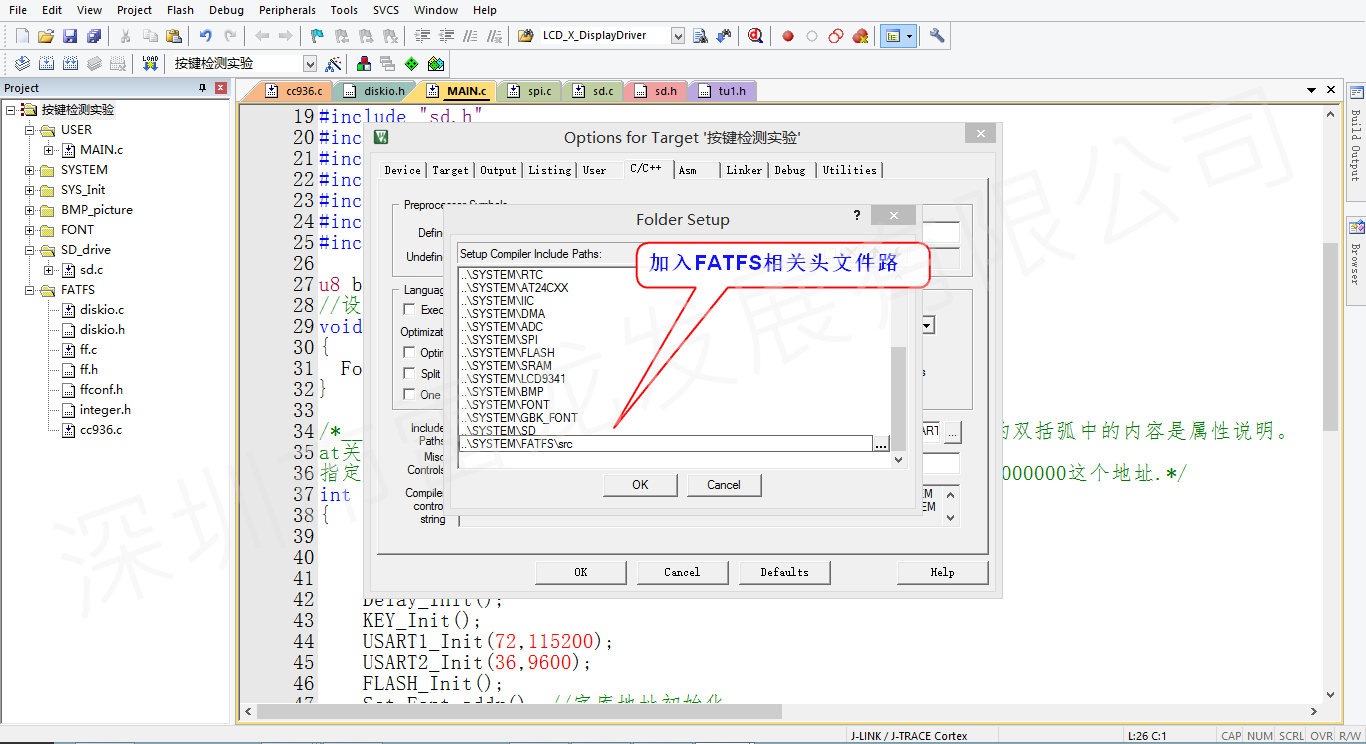Tick the One ELF Section checkbox

[x=409, y=394]
